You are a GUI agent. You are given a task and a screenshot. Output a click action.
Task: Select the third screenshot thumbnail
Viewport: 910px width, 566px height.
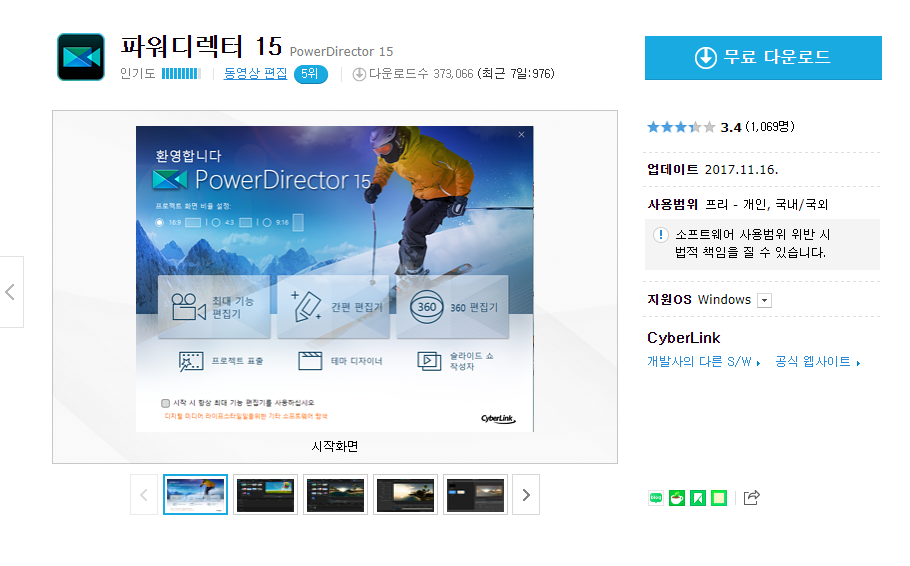[x=335, y=495]
